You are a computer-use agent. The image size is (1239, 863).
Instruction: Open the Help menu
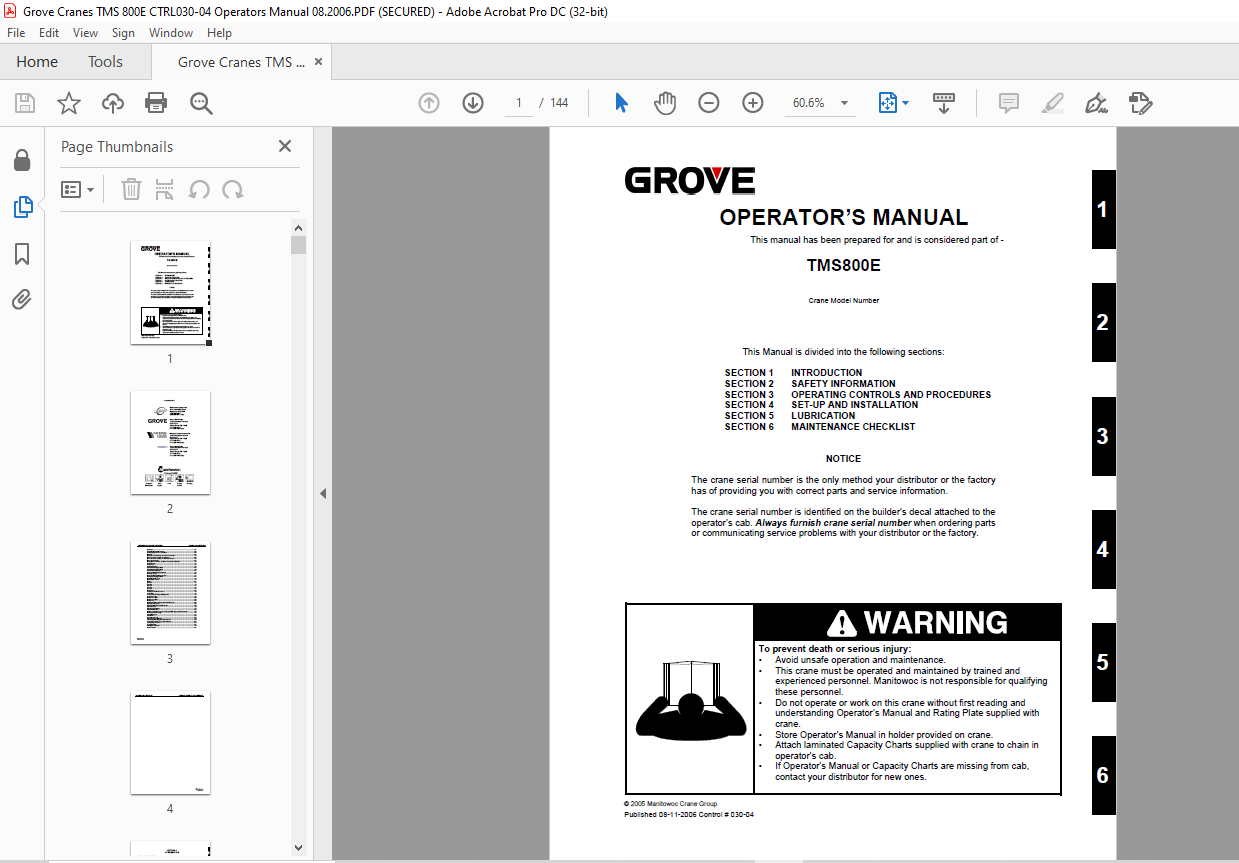(x=219, y=33)
